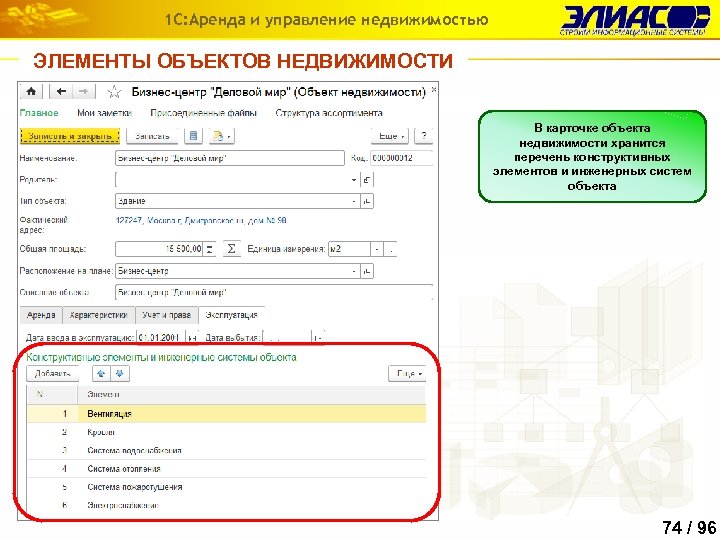This screenshot has width=720, height=540.
Task: Click the Единица измерения field showing м2
Action: click(x=349, y=249)
